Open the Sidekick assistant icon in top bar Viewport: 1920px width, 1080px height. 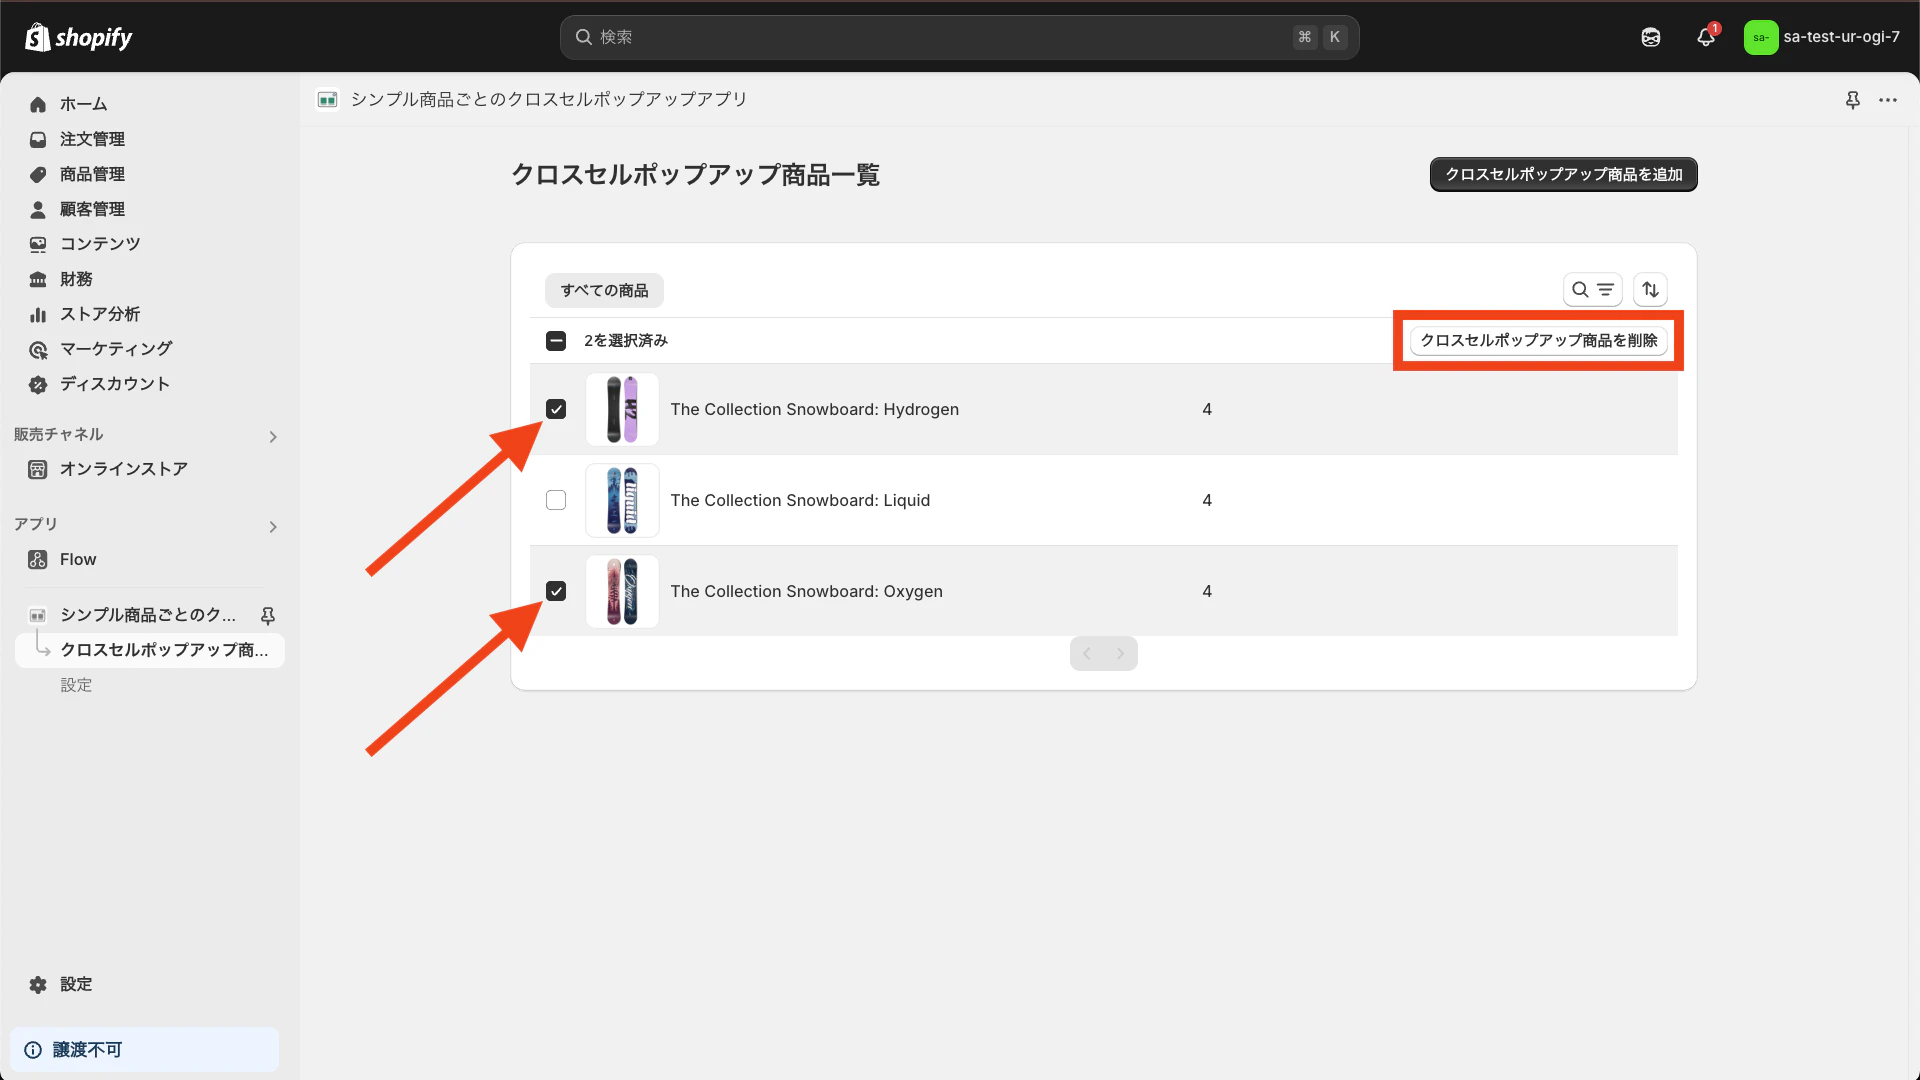pos(1651,37)
